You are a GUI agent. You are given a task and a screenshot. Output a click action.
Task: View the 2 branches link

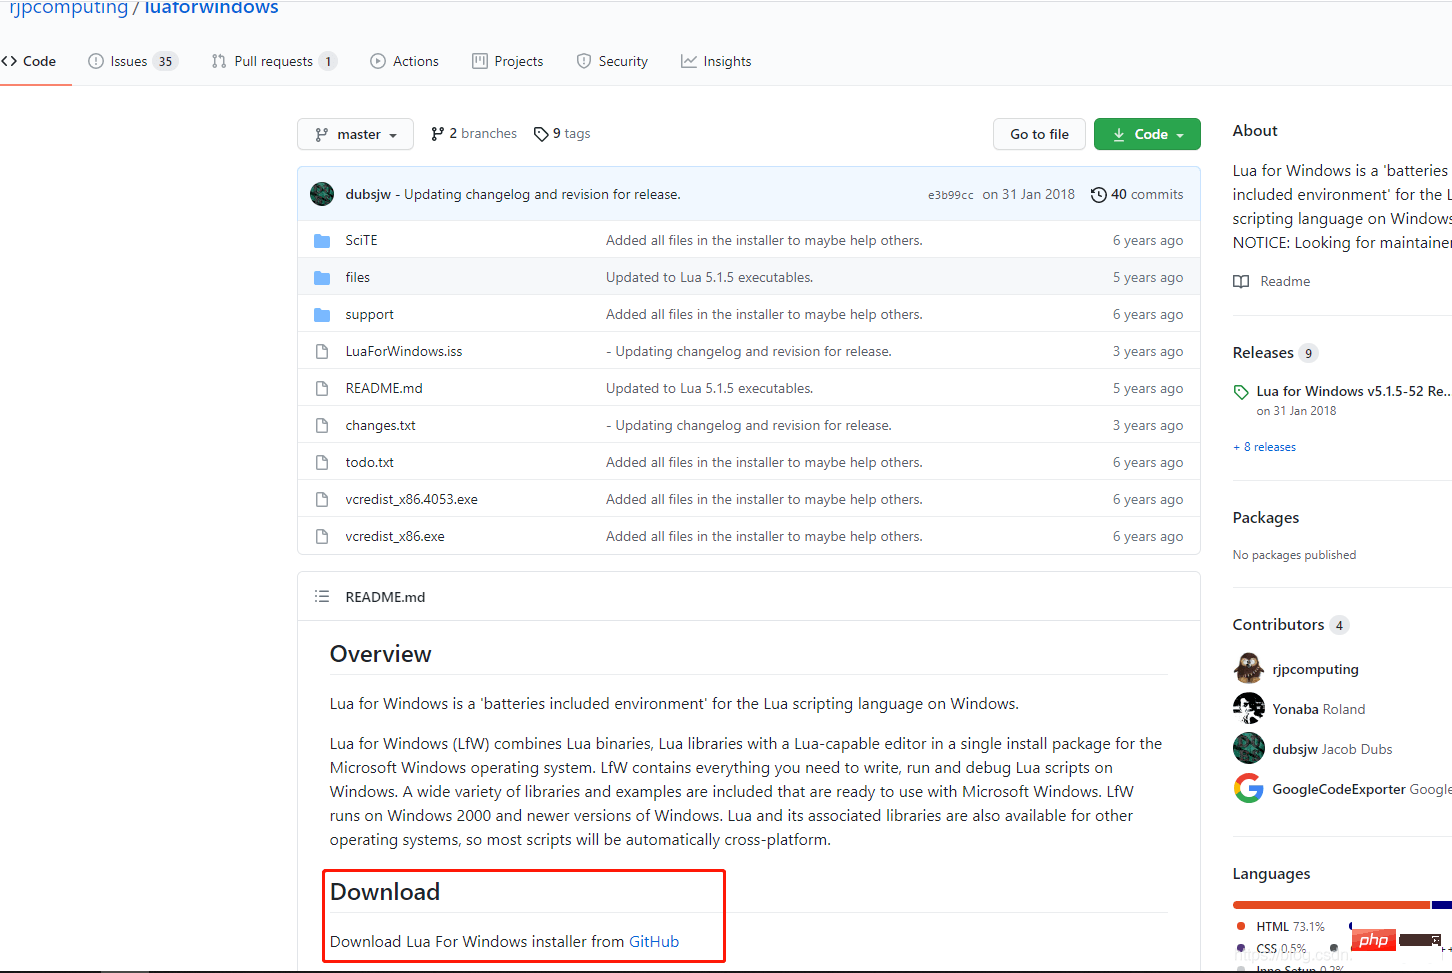click(474, 134)
